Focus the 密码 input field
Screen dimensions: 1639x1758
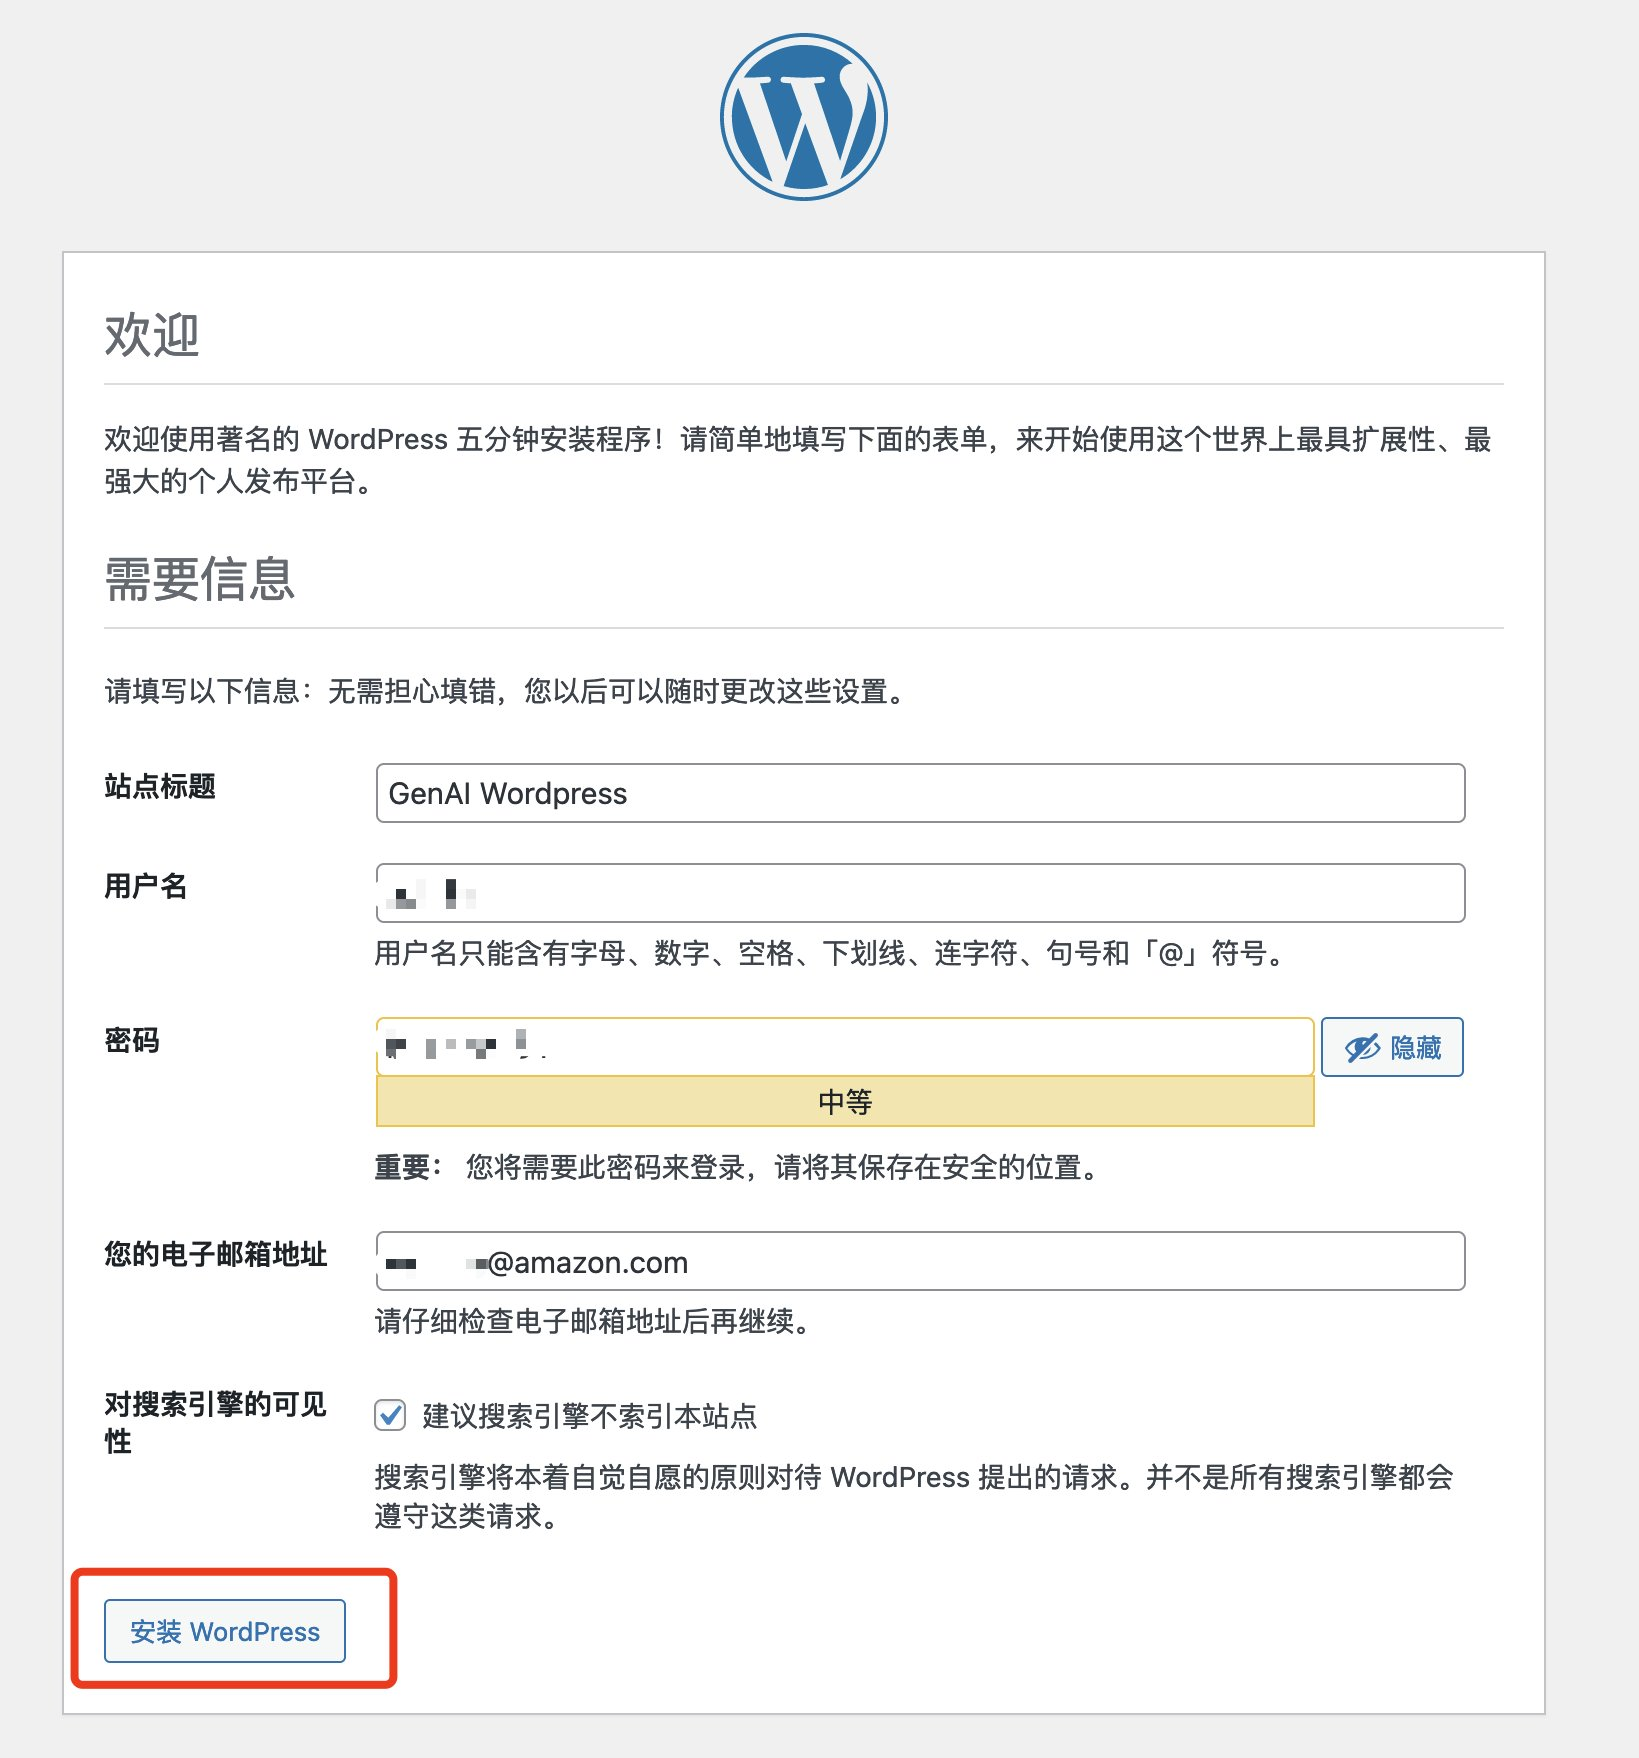point(845,1047)
